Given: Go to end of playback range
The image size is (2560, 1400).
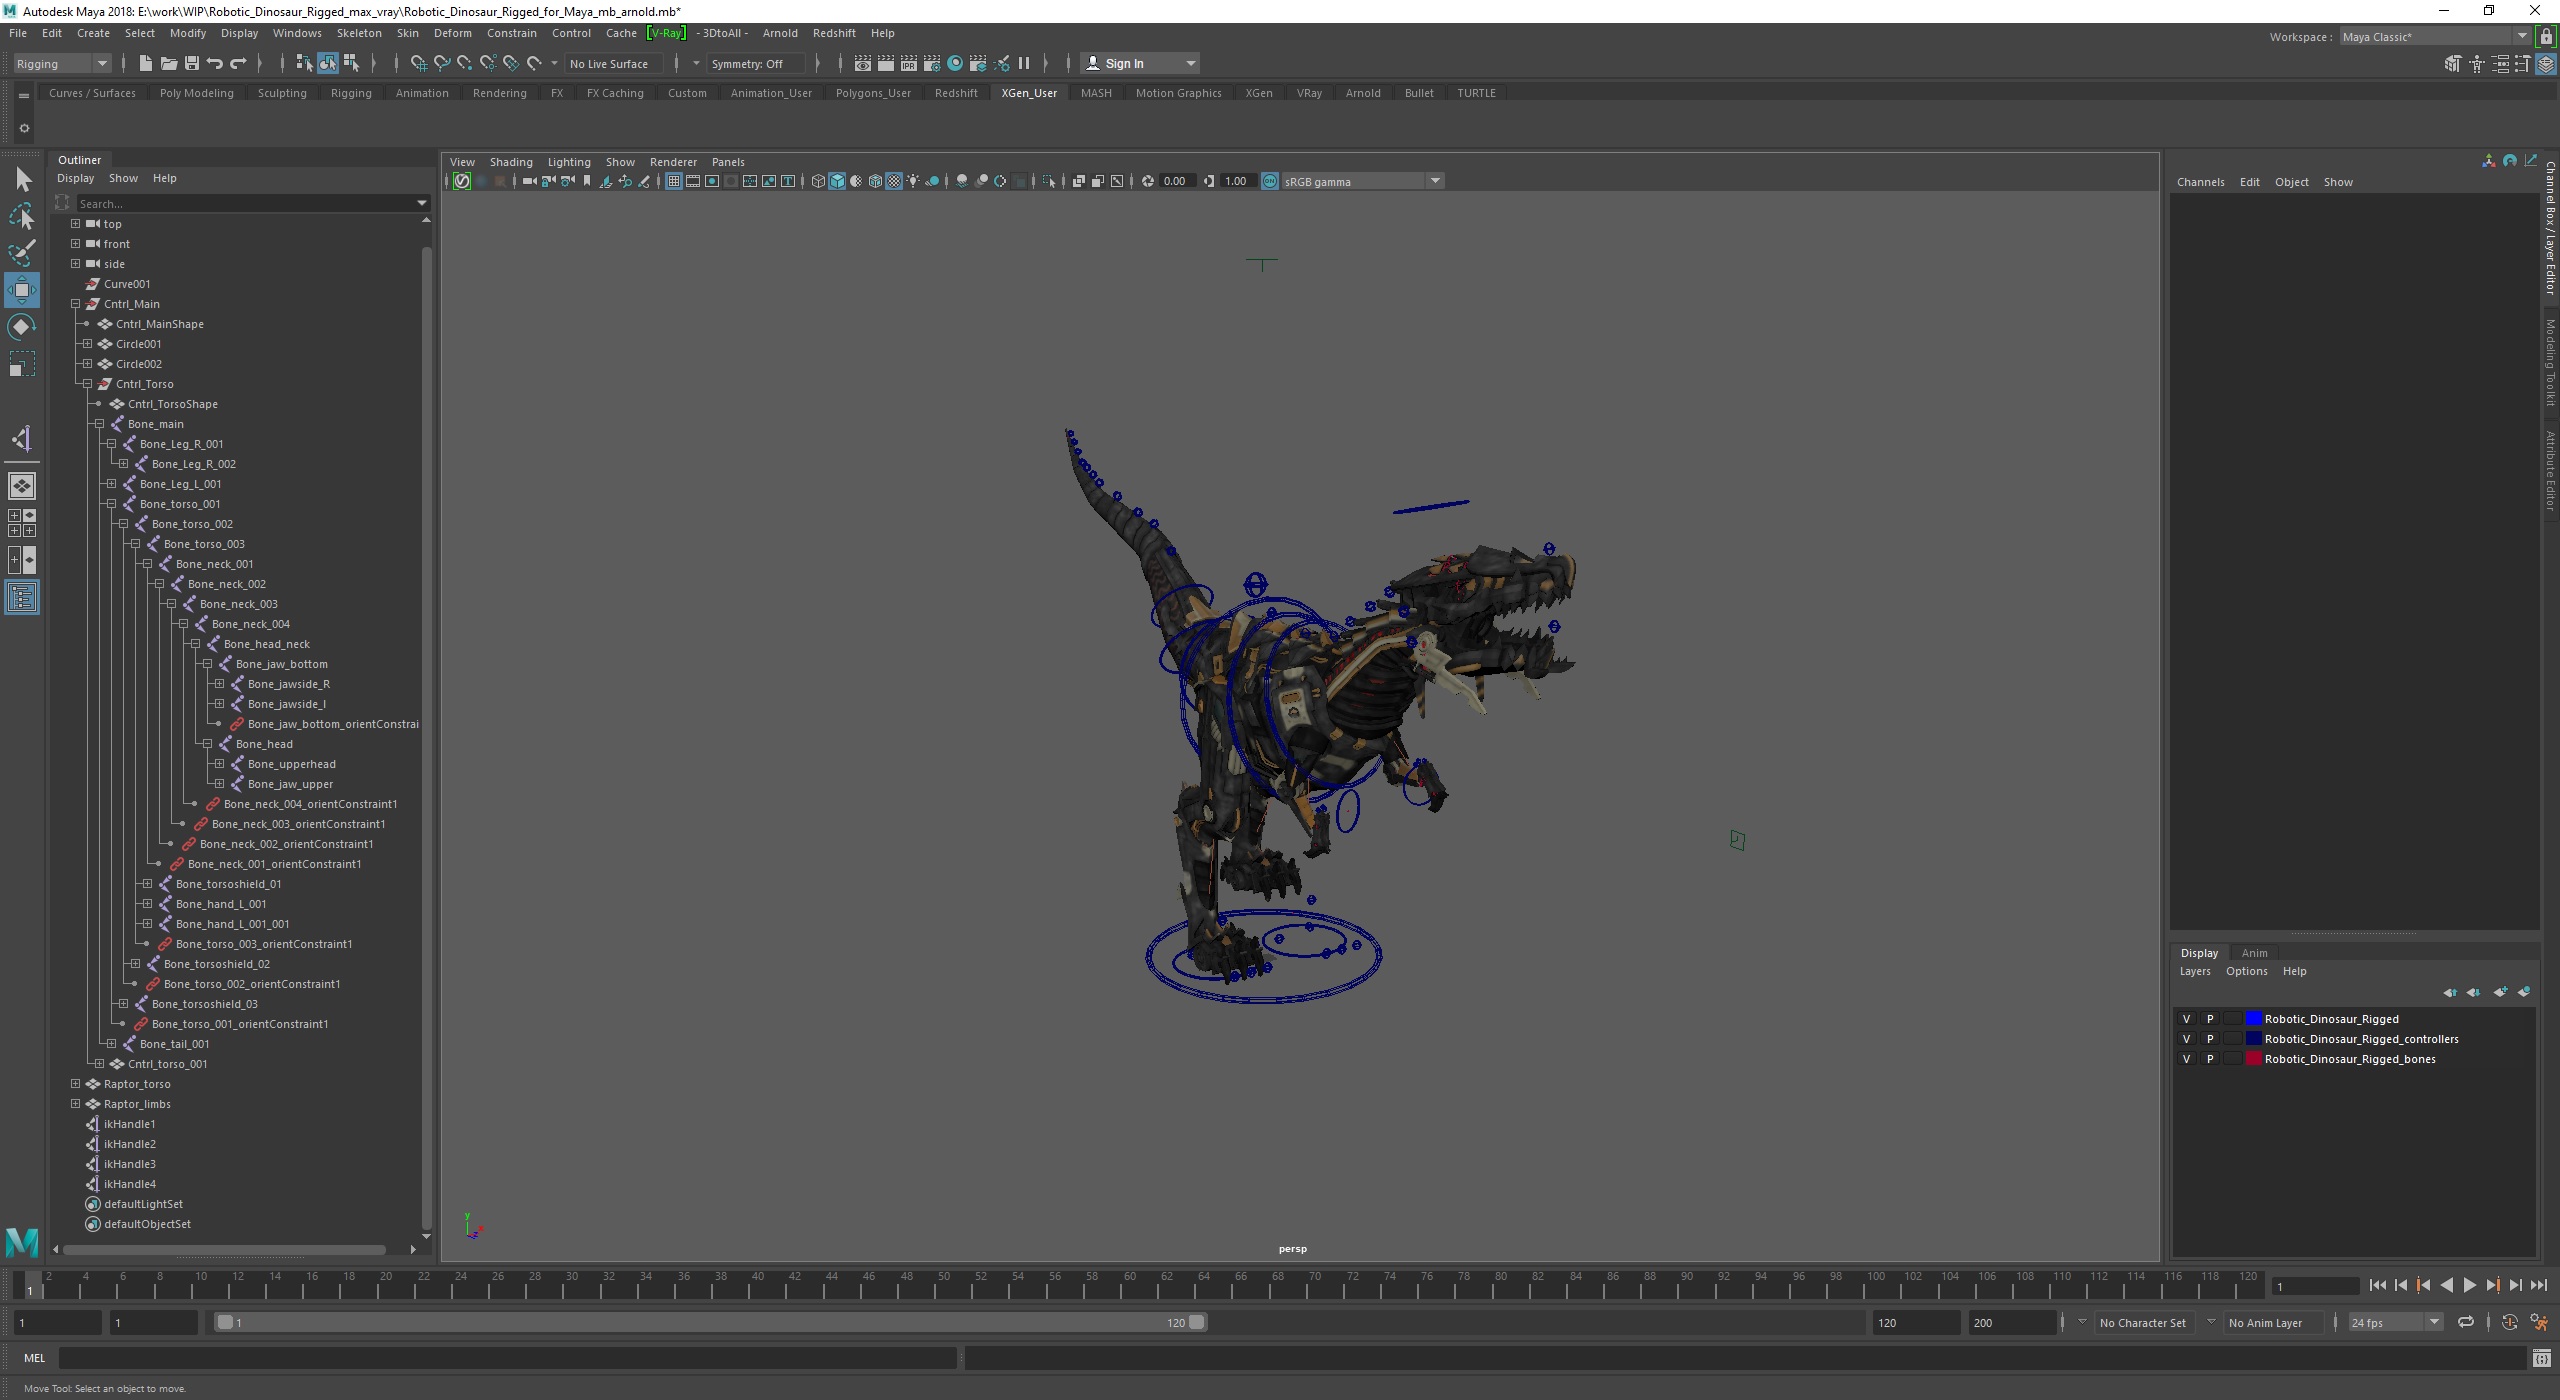Looking at the screenshot, I should tap(2539, 1286).
